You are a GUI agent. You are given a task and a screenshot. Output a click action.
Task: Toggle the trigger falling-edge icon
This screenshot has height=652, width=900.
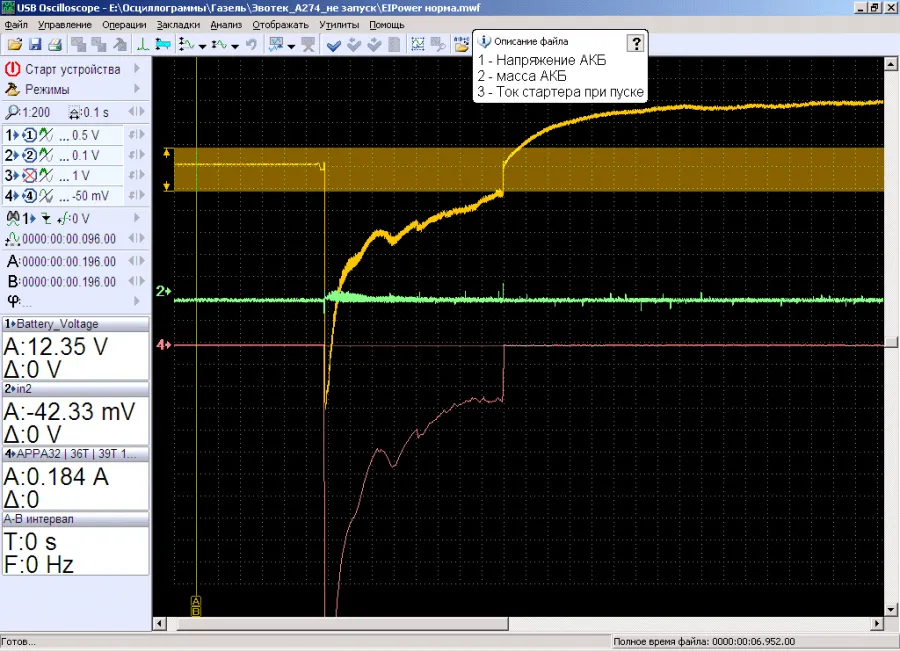[46, 219]
